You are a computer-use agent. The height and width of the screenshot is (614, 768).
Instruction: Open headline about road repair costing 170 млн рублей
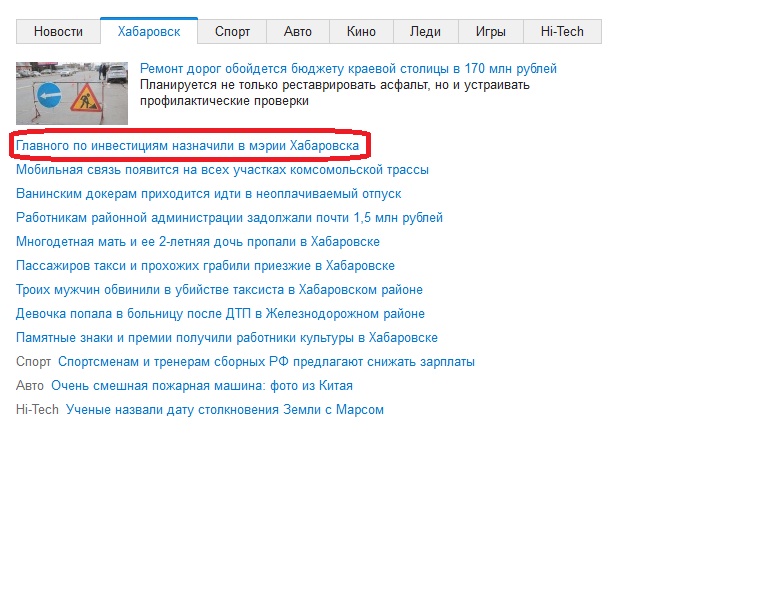(x=348, y=69)
